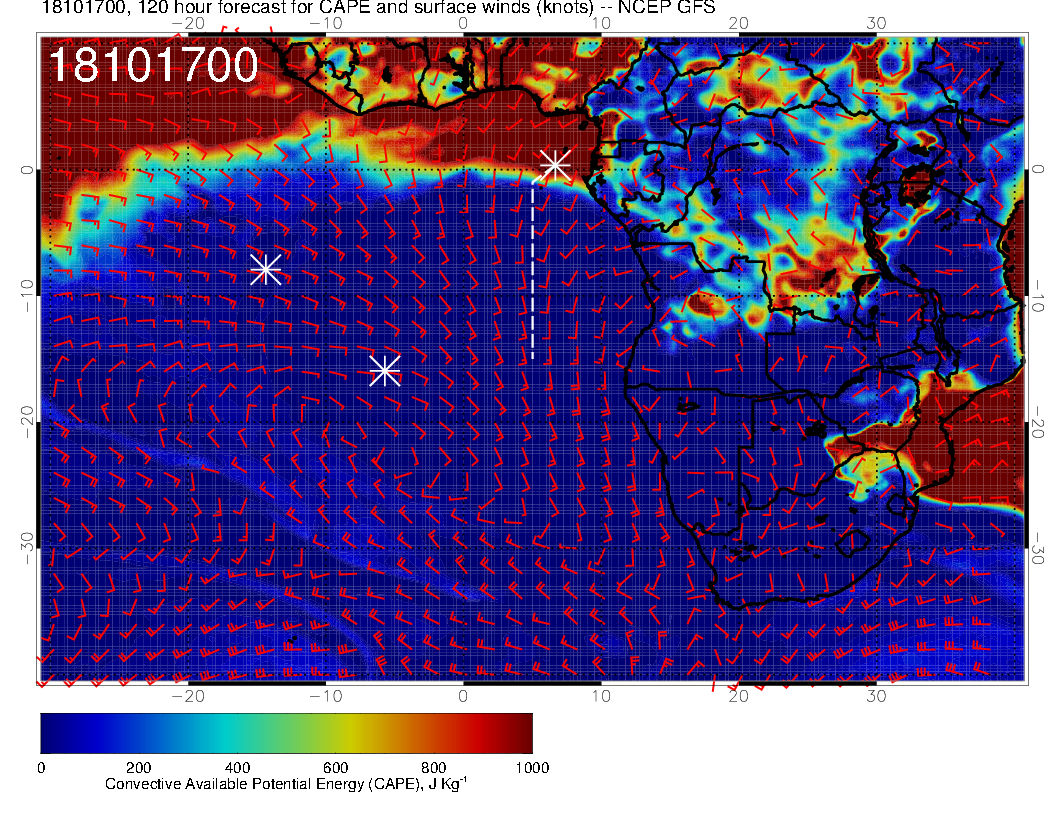Select the white asterisk marker near 6W 16S
This screenshot has height=816, width=1056.
click(x=385, y=370)
